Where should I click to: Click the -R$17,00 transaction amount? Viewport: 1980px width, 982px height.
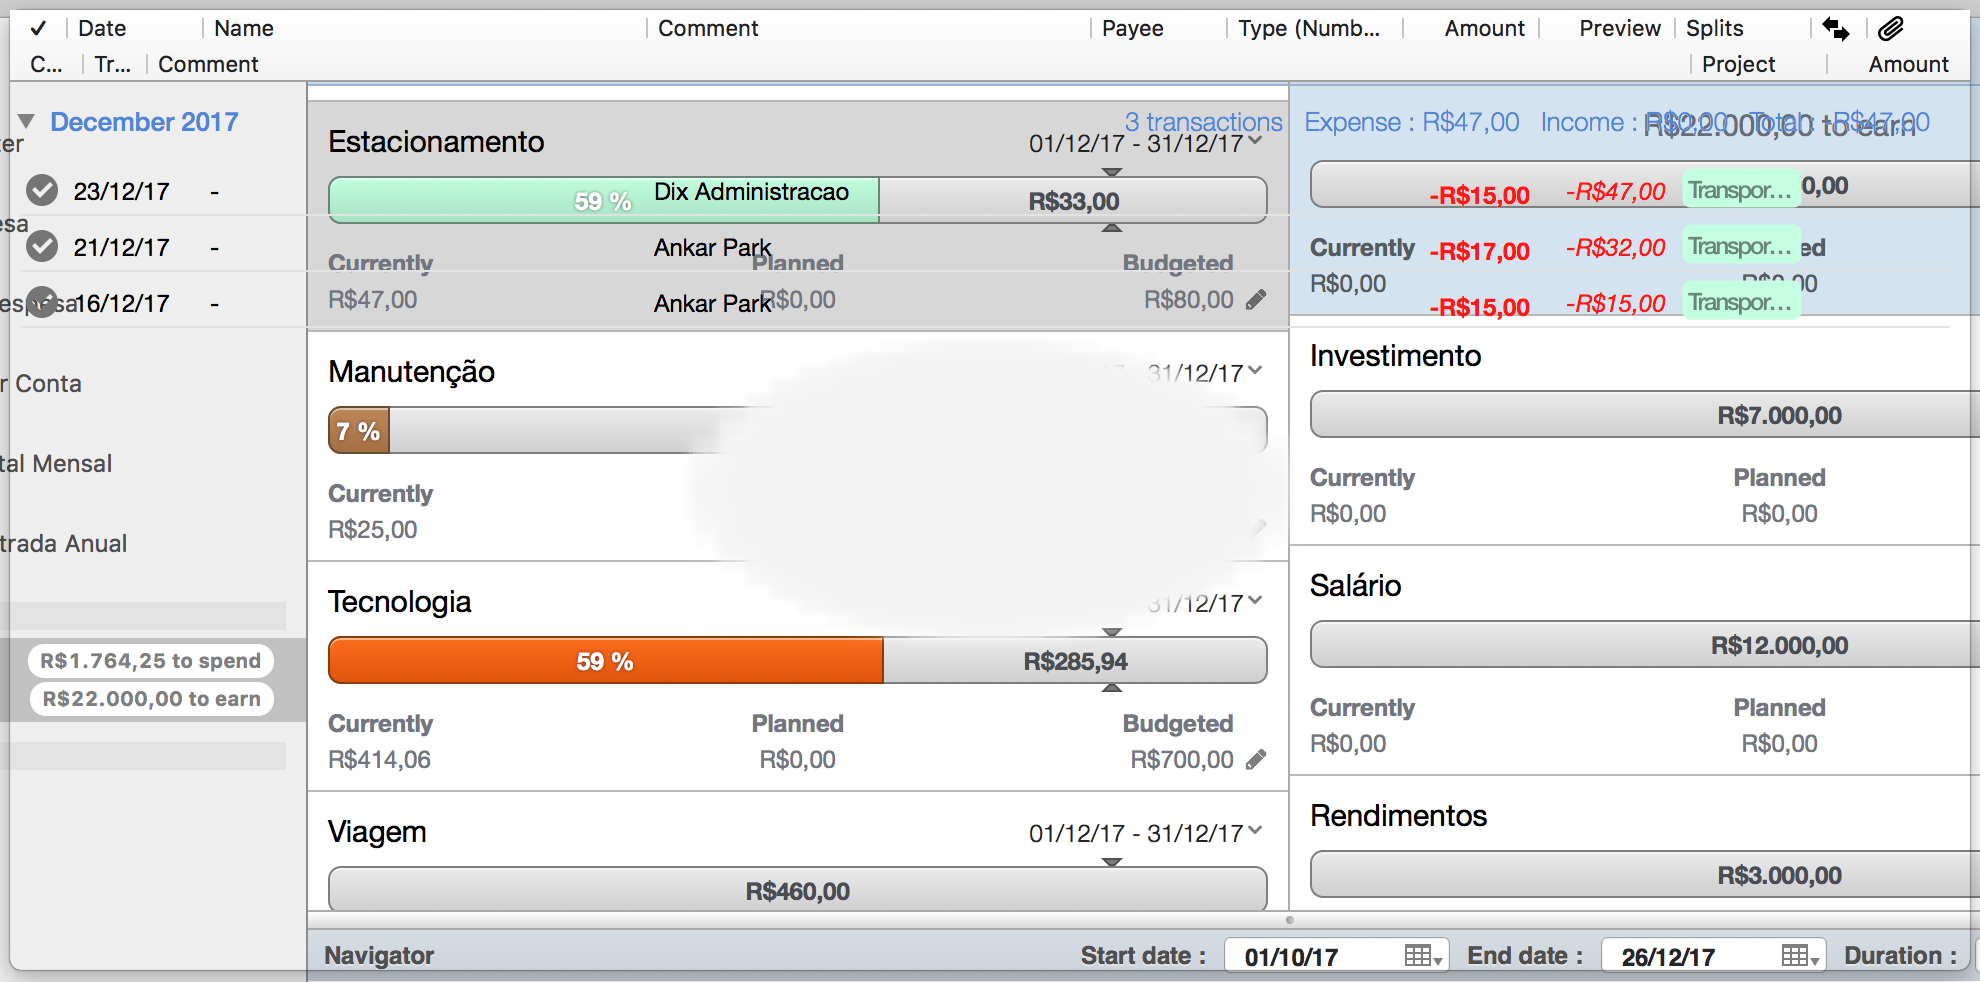click(1479, 251)
